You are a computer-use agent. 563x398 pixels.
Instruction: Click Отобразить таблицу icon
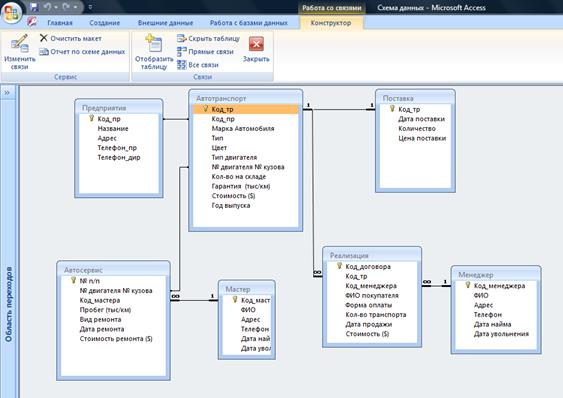(x=154, y=52)
